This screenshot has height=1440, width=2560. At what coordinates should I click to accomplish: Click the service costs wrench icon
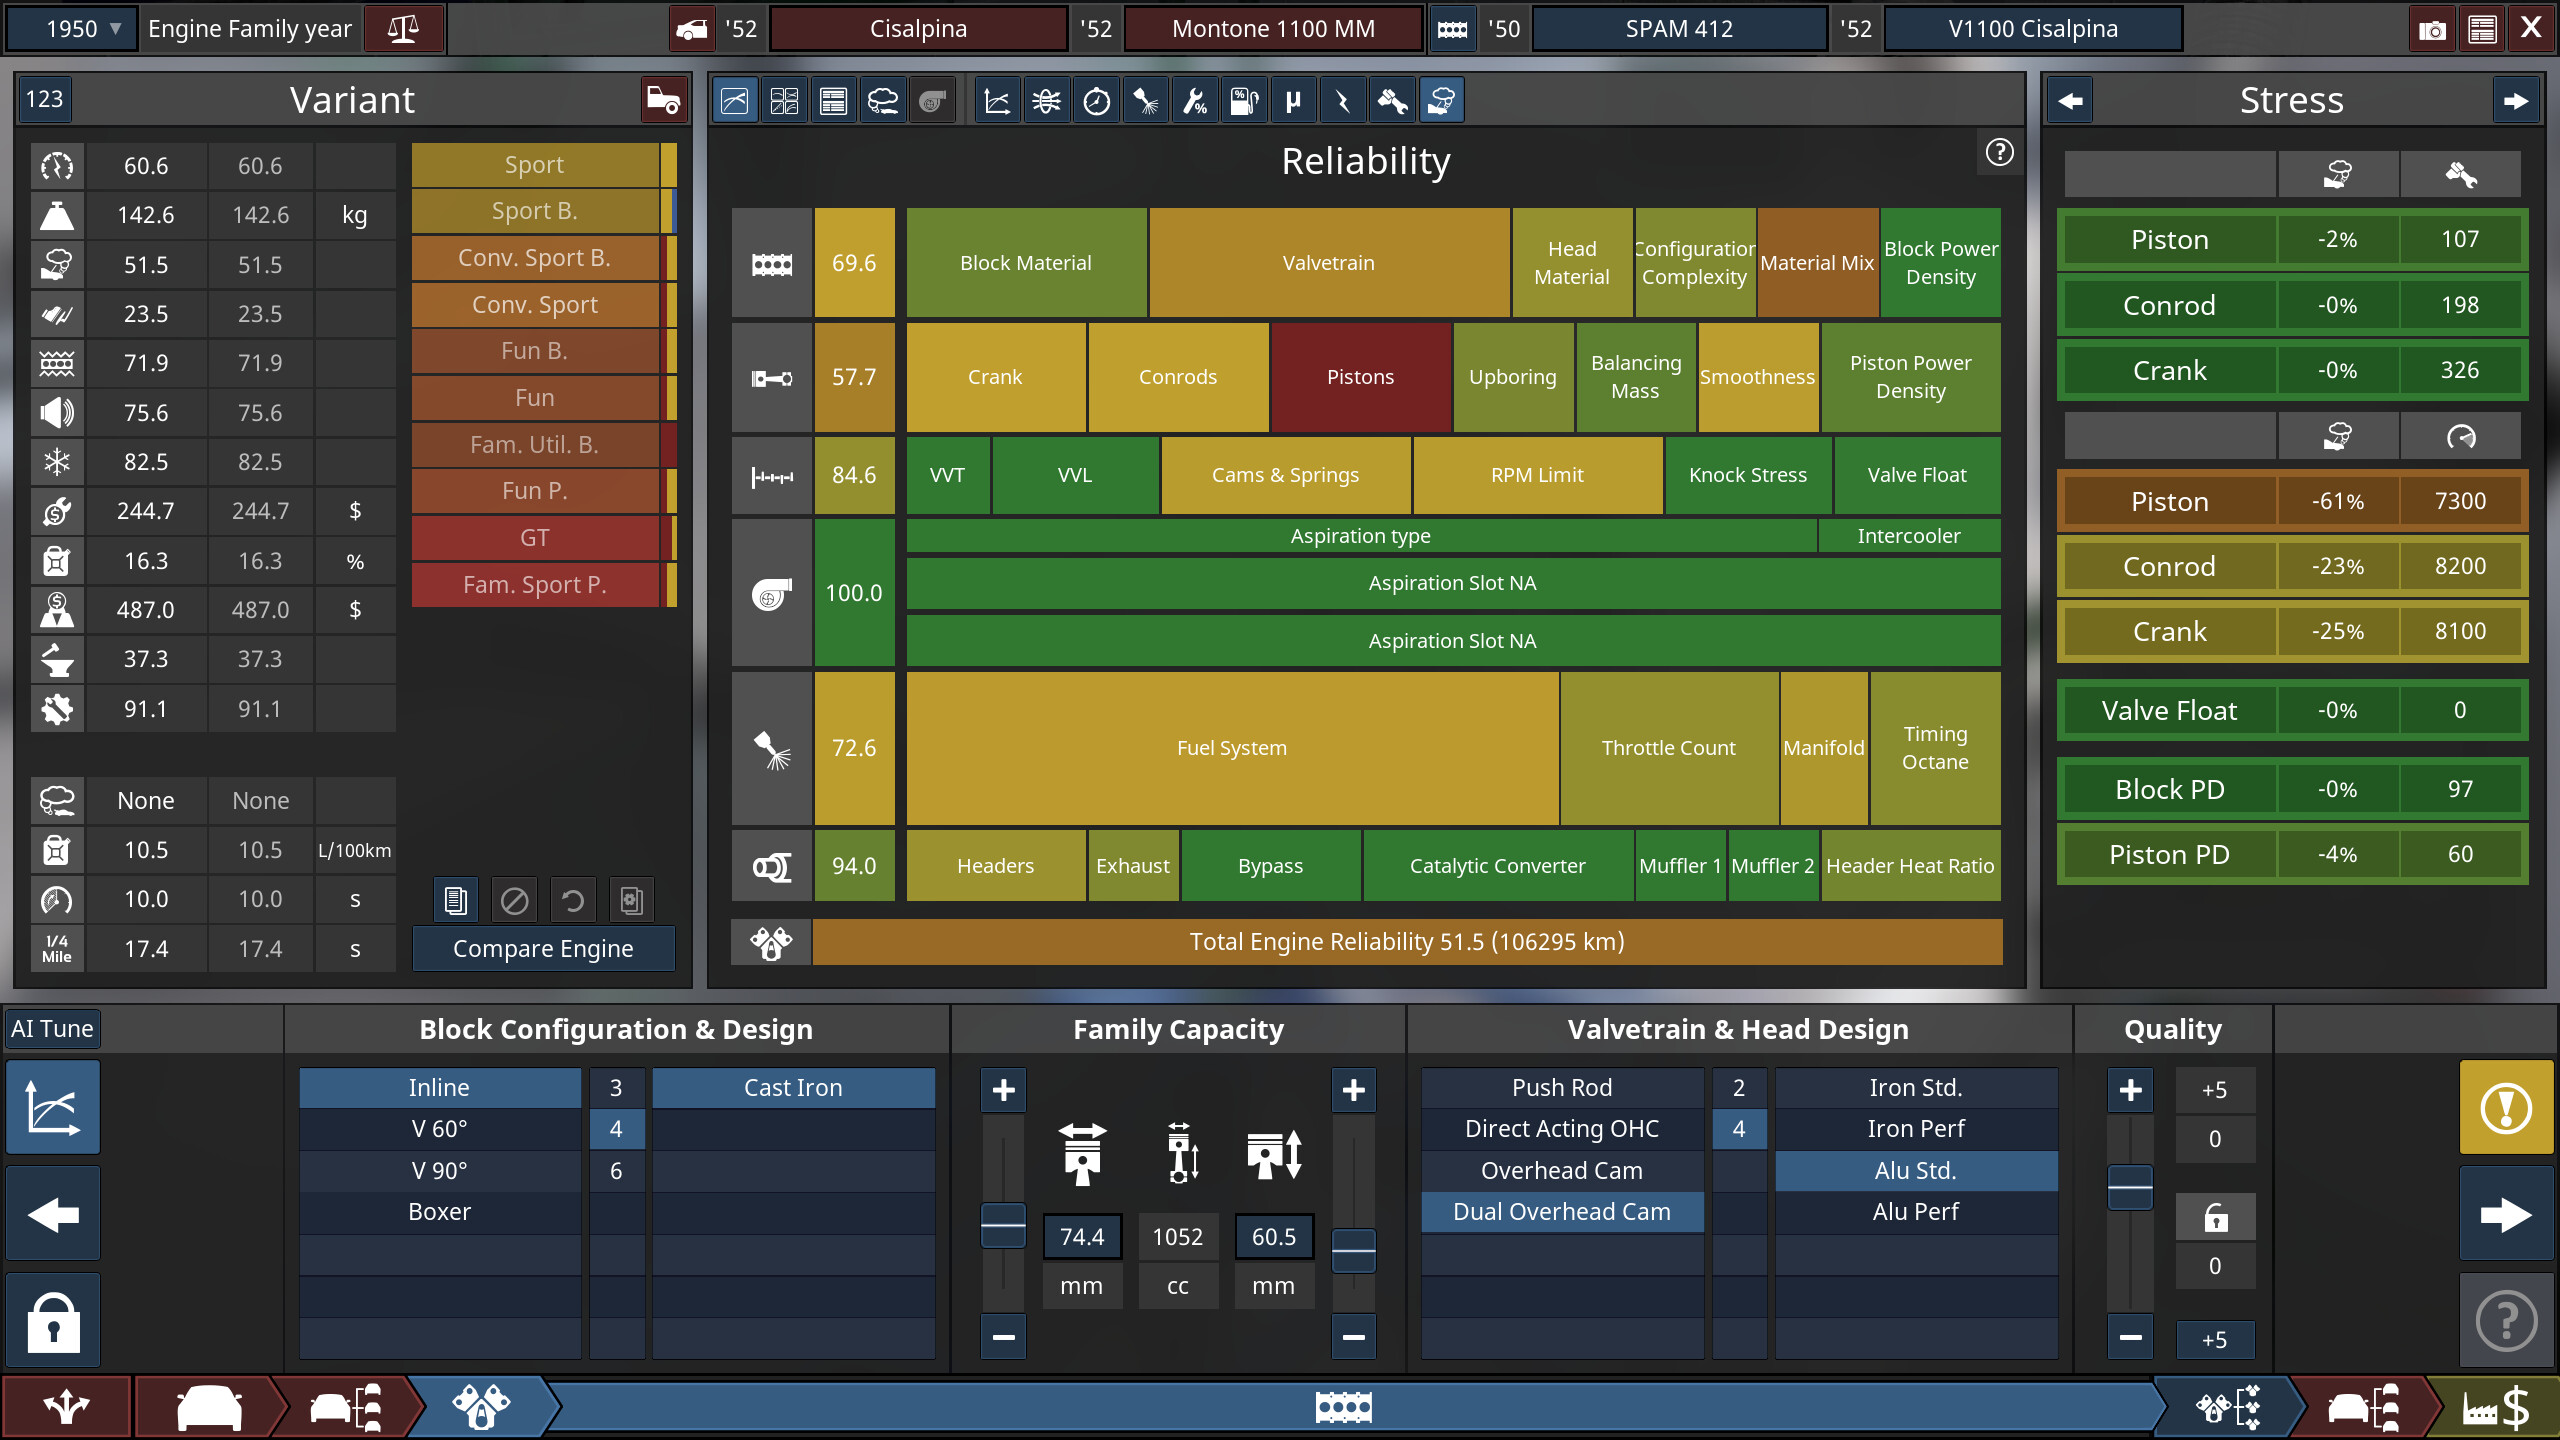[1196, 100]
